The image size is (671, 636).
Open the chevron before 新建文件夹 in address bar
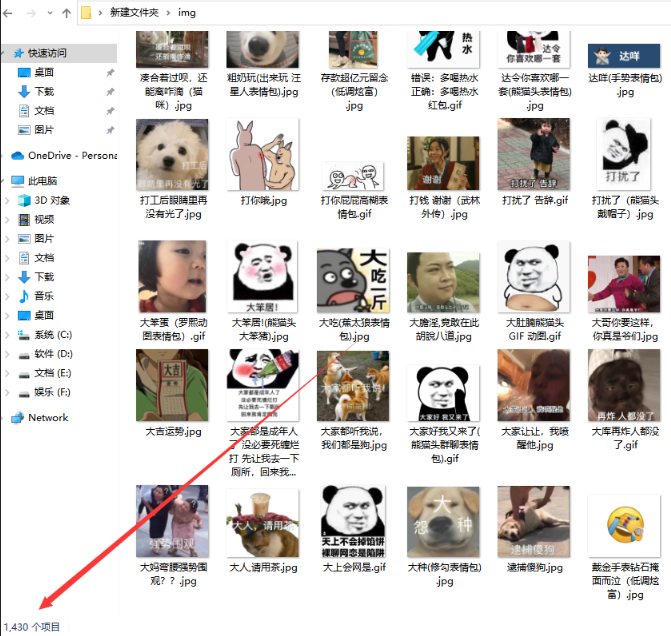click(x=100, y=13)
